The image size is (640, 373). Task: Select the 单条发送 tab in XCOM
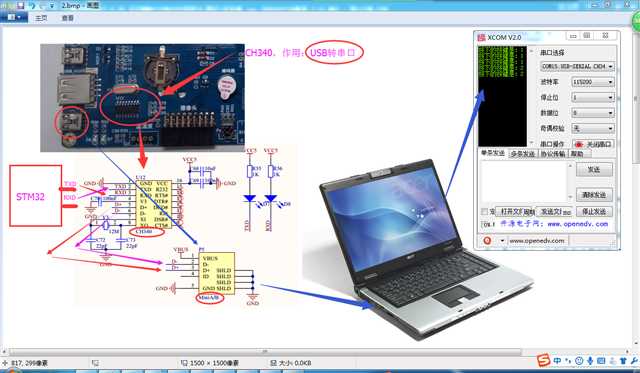click(493, 153)
